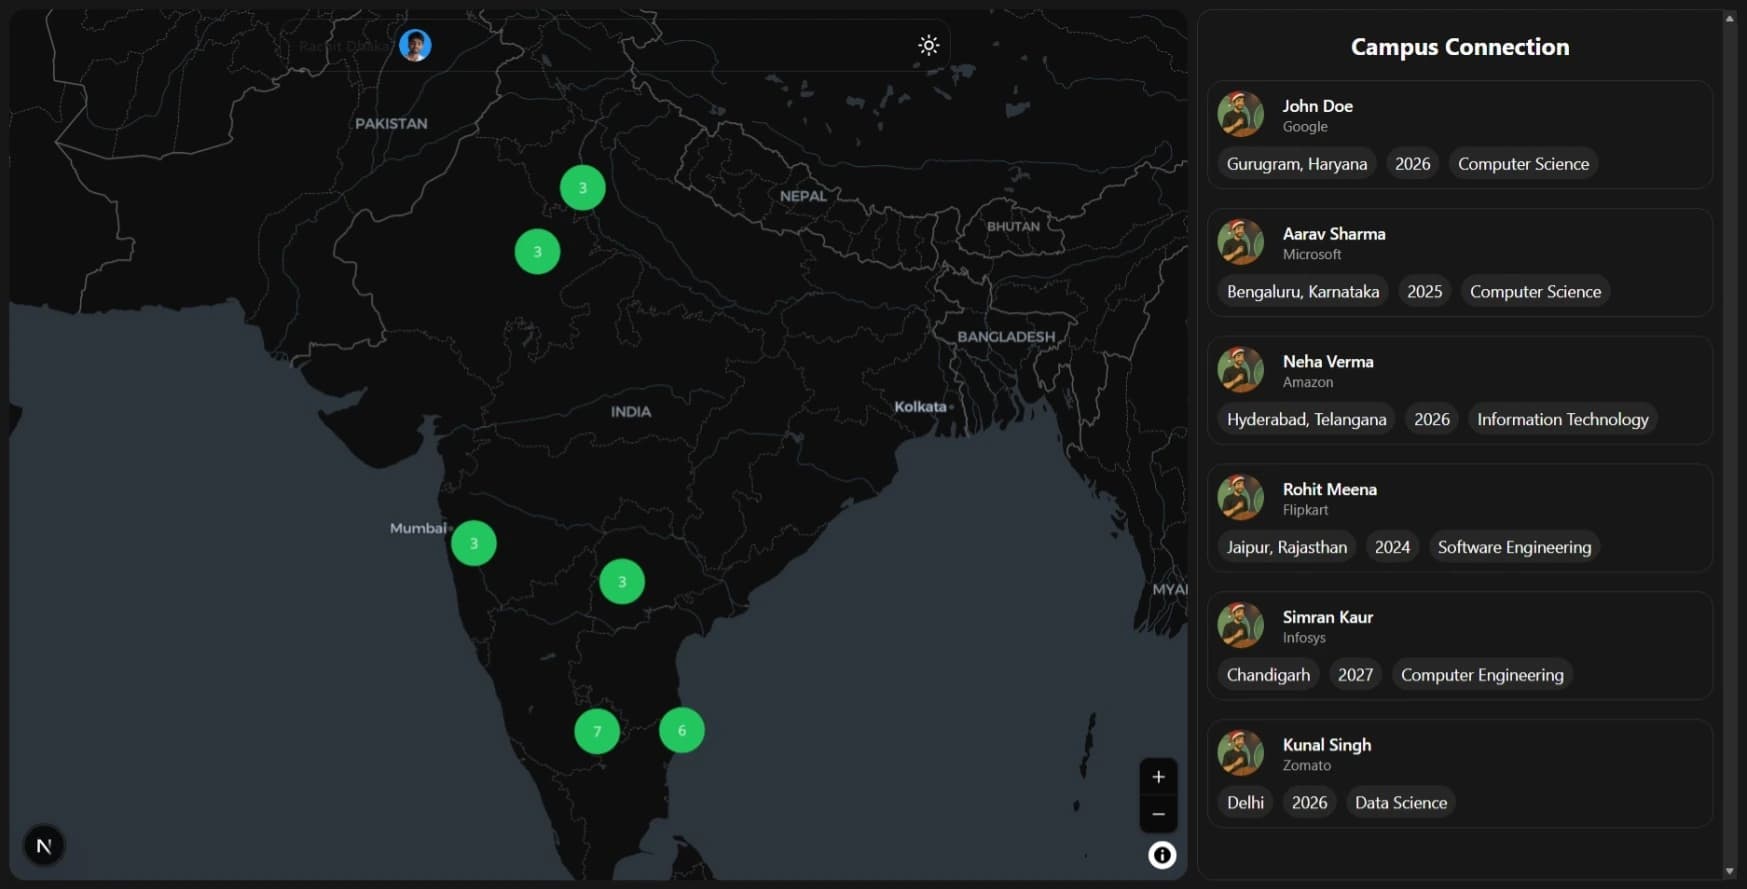This screenshot has width=1747, height=889.
Task: Open Aarav Sharma's name link
Action: coord(1333,234)
